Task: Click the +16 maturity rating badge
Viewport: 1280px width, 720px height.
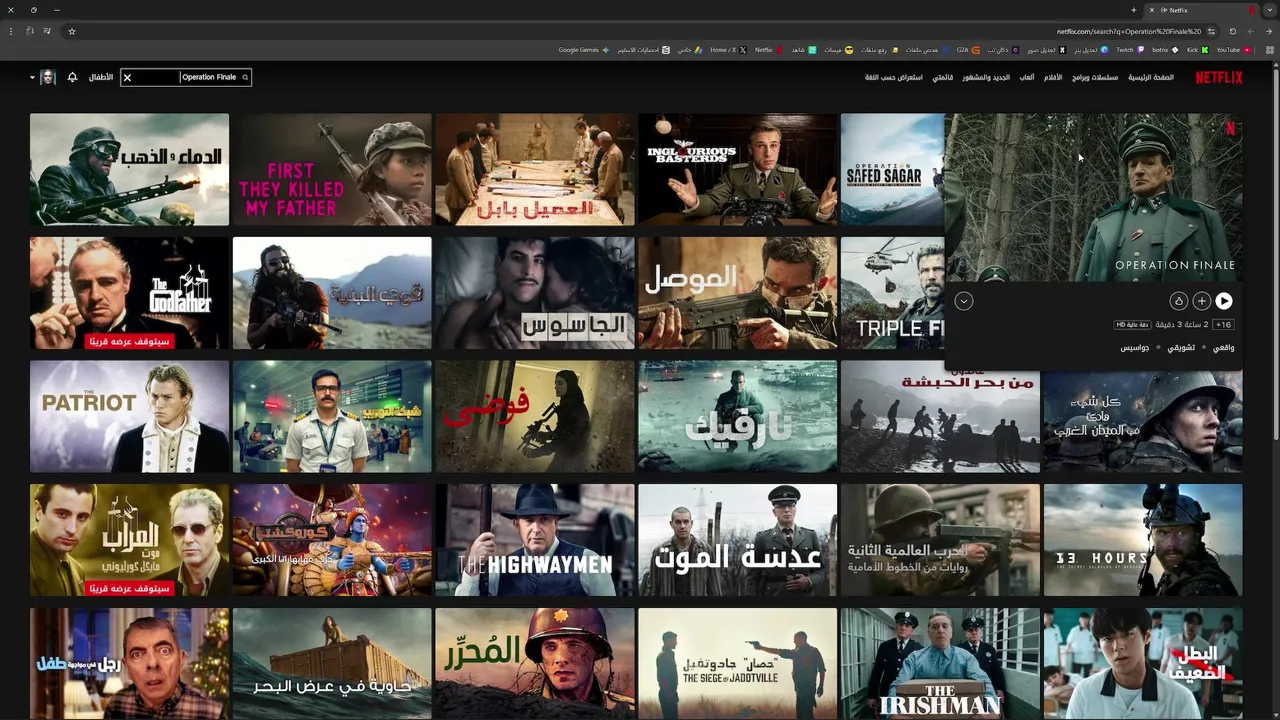Action: tap(1224, 325)
